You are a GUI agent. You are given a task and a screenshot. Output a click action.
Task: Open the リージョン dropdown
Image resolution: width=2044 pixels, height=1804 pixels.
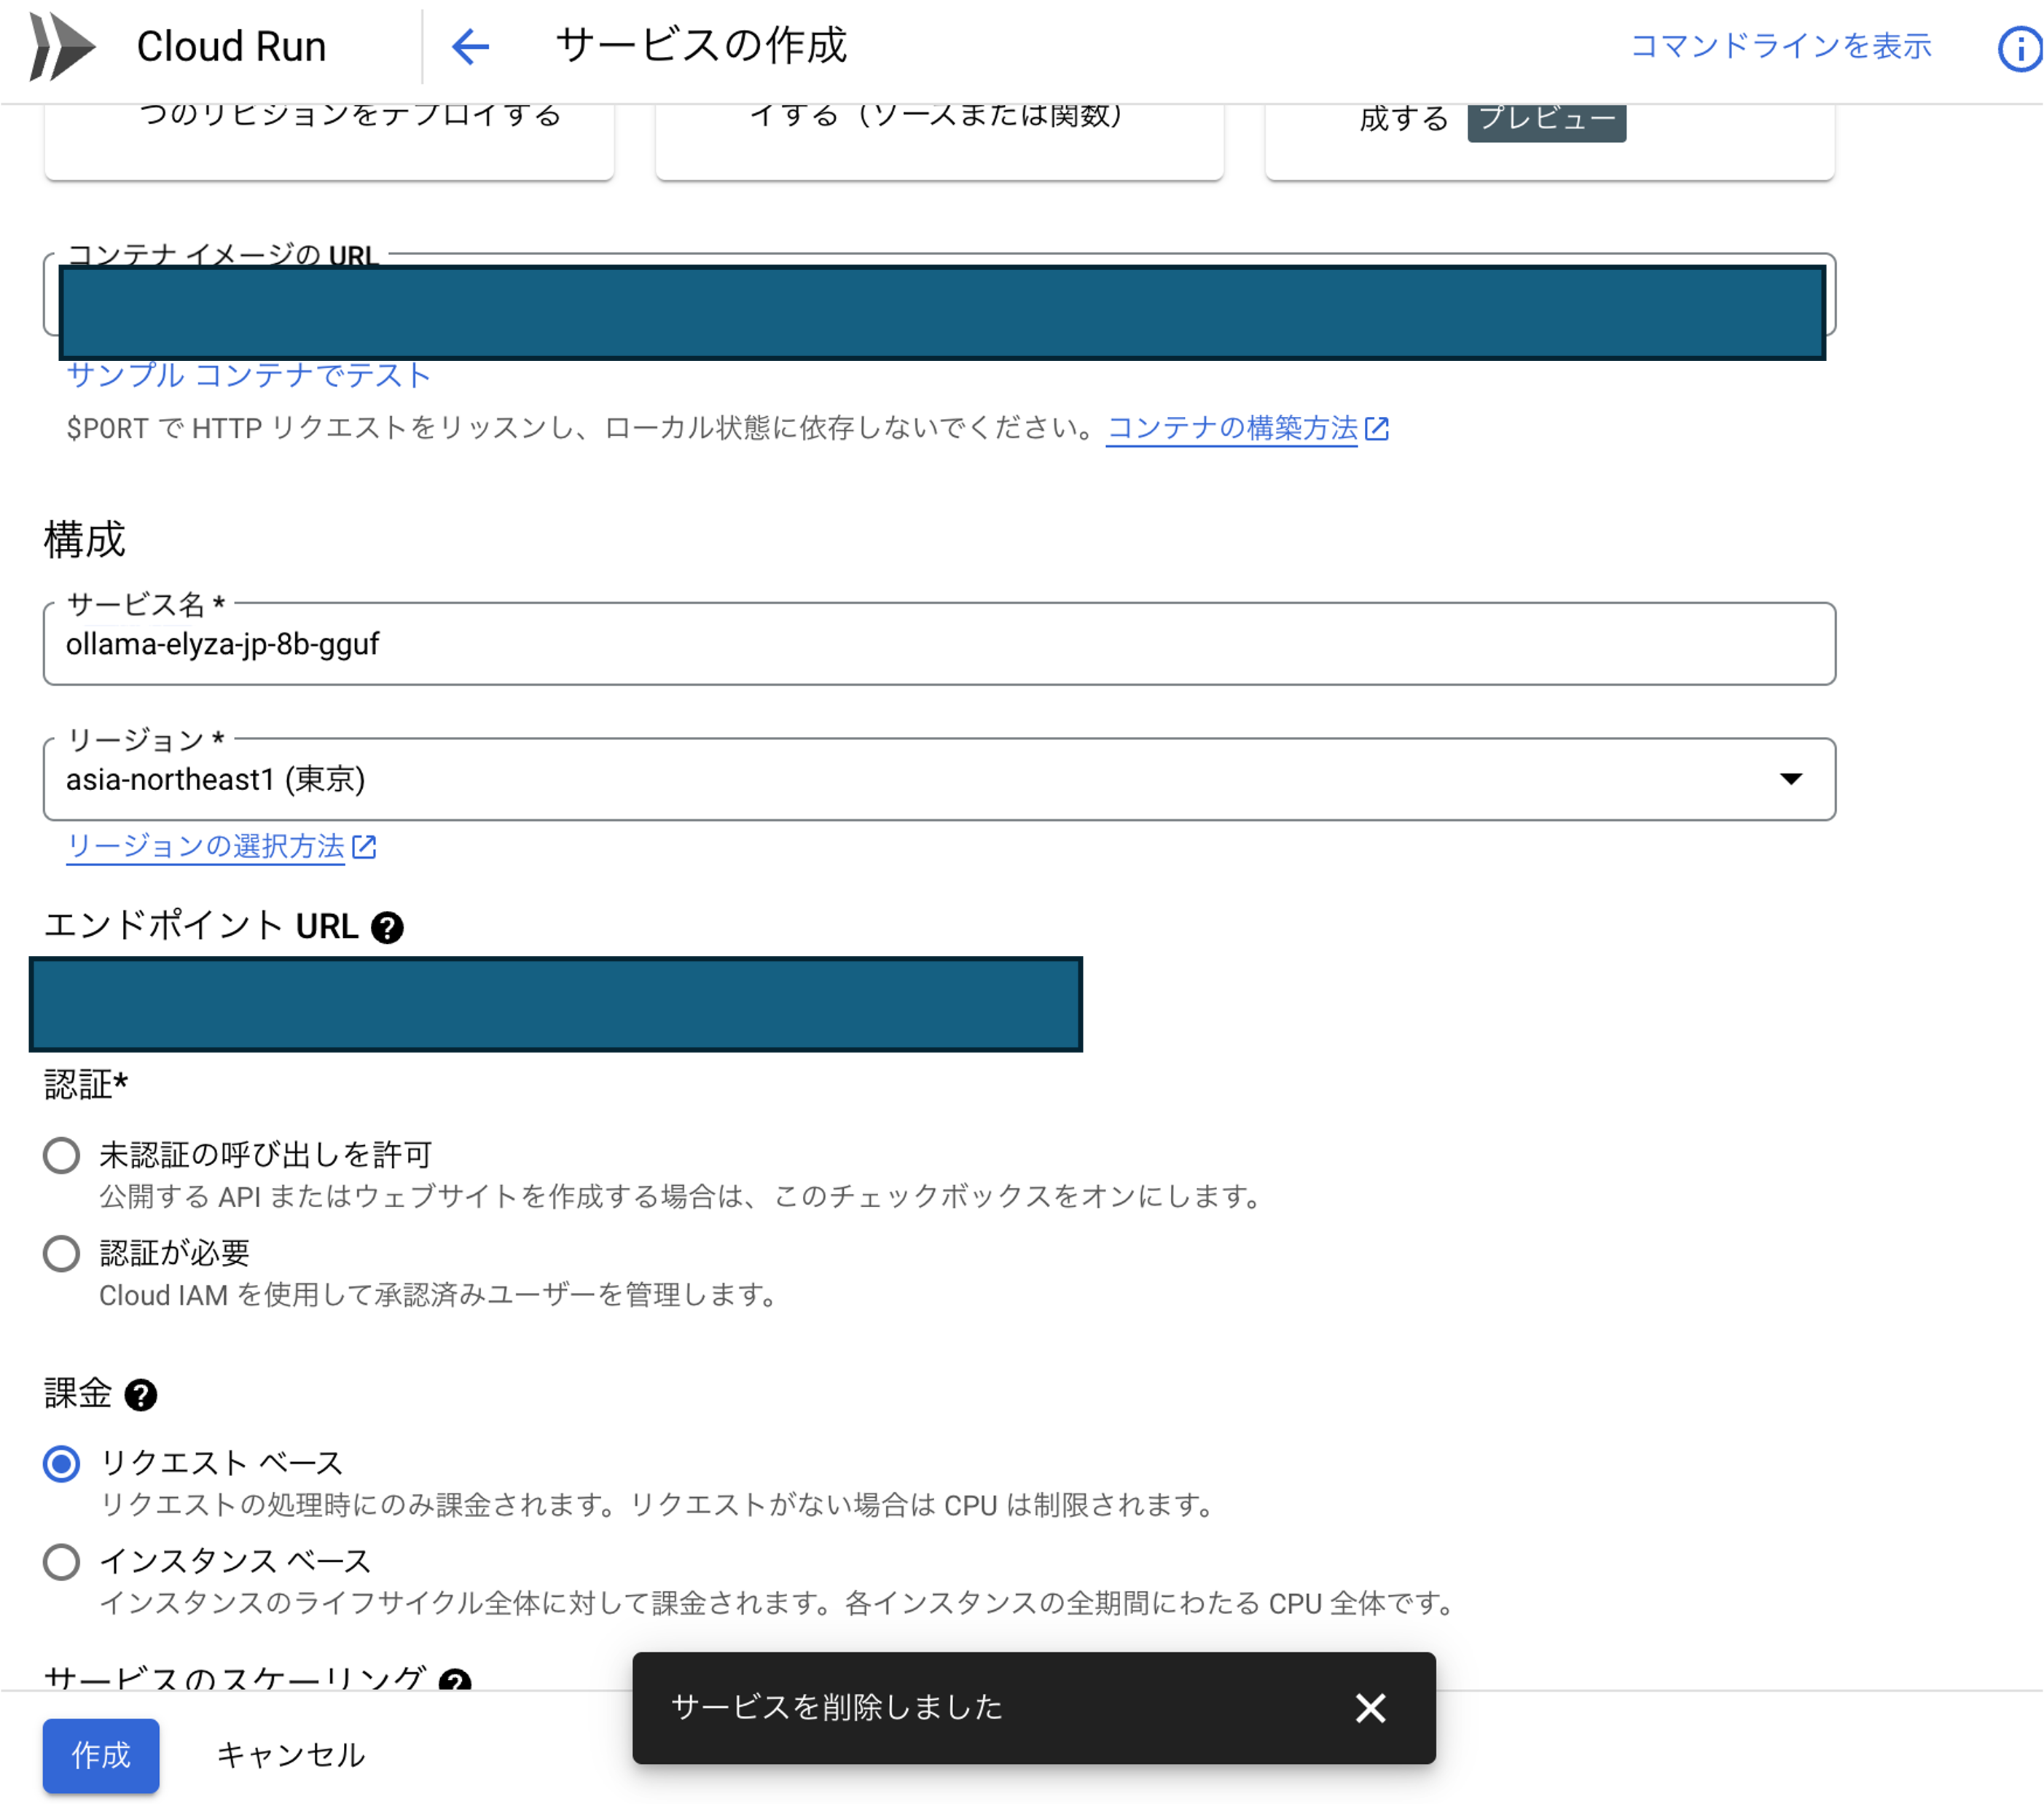tap(1791, 779)
